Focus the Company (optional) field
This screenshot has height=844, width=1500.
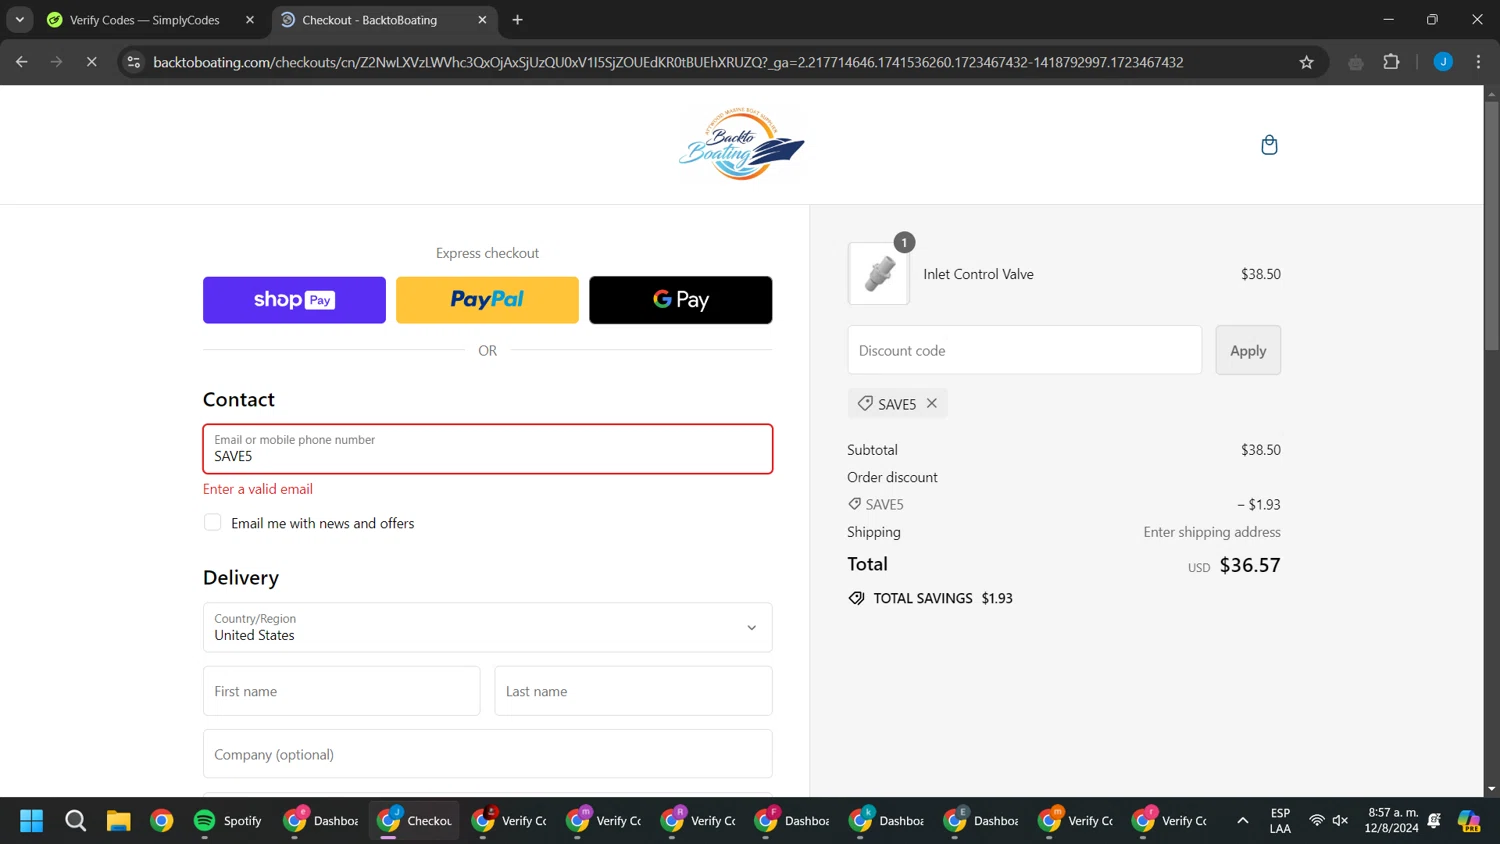[x=488, y=754]
